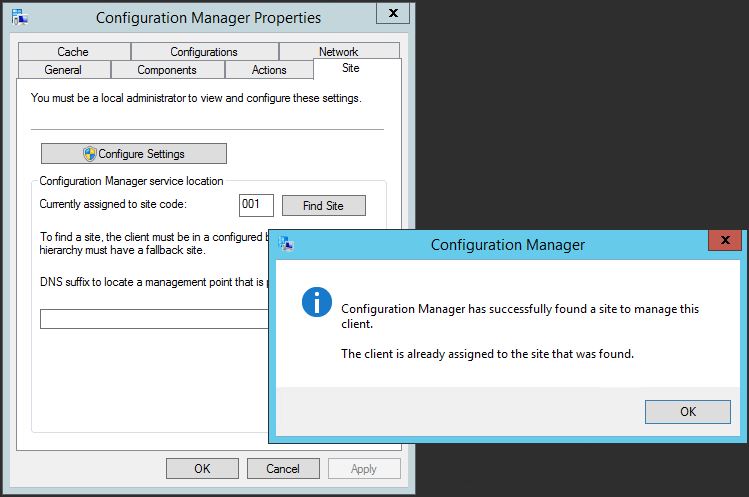This screenshot has height=497, width=749.
Task: Click the greyed Apply button
Action: click(364, 468)
